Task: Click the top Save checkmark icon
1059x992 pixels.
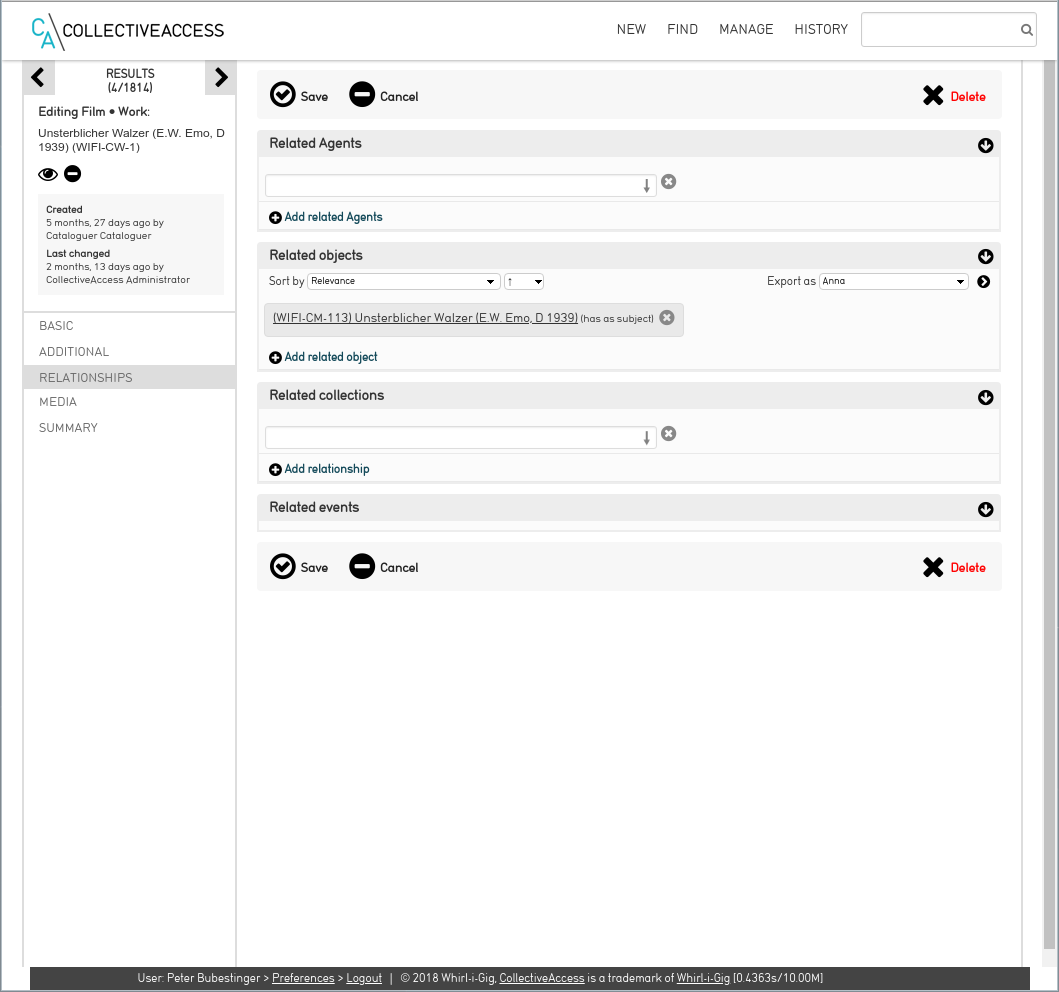Action: point(283,95)
